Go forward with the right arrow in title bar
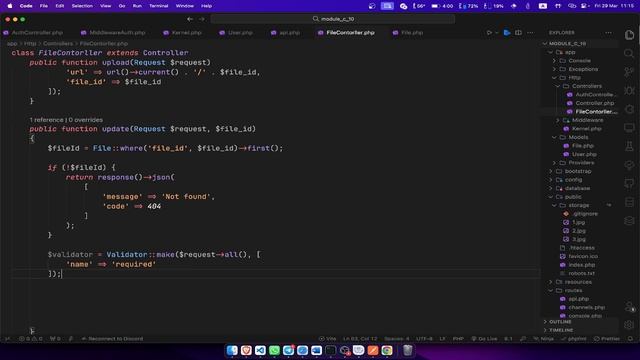This screenshot has height=360, width=640. pos(202,19)
